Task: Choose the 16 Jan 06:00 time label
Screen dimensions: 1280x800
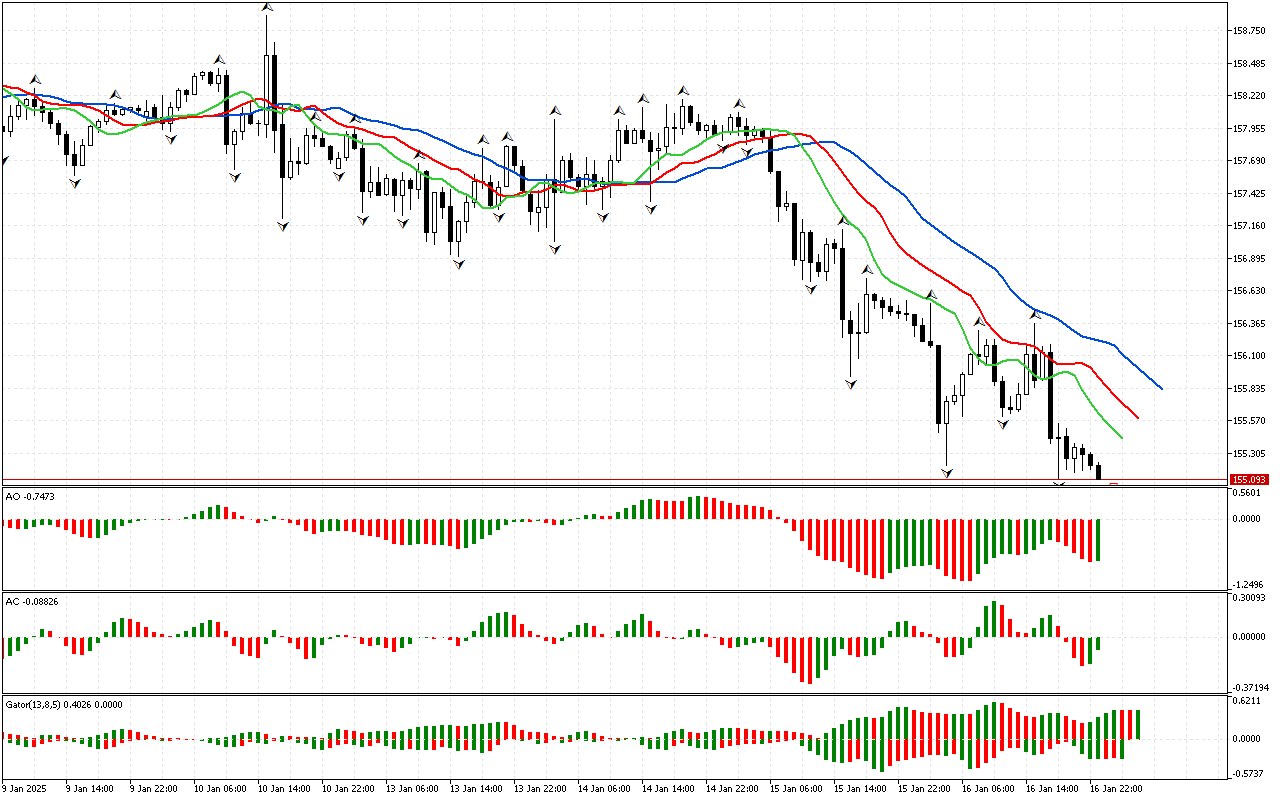Action: pyautogui.click(x=987, y=788)
